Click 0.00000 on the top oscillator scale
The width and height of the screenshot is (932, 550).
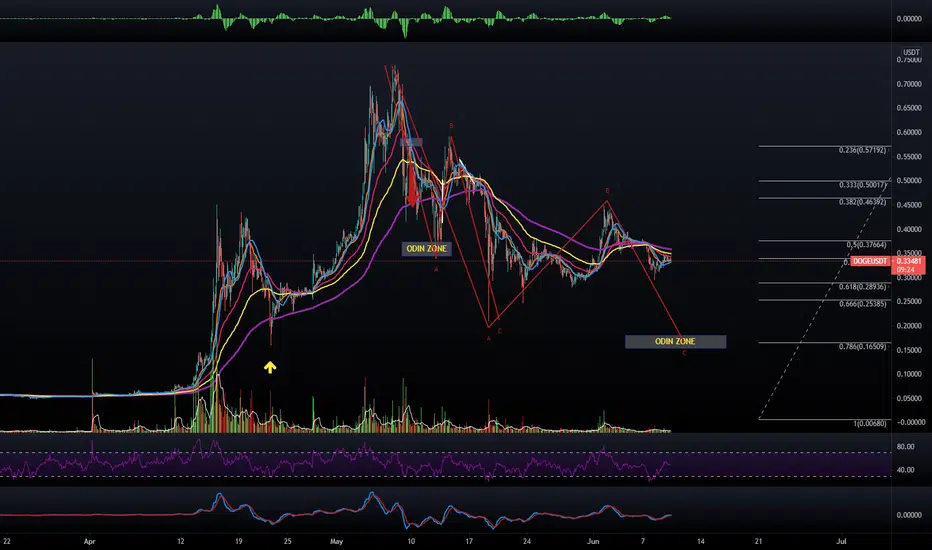tap(909, 18)
